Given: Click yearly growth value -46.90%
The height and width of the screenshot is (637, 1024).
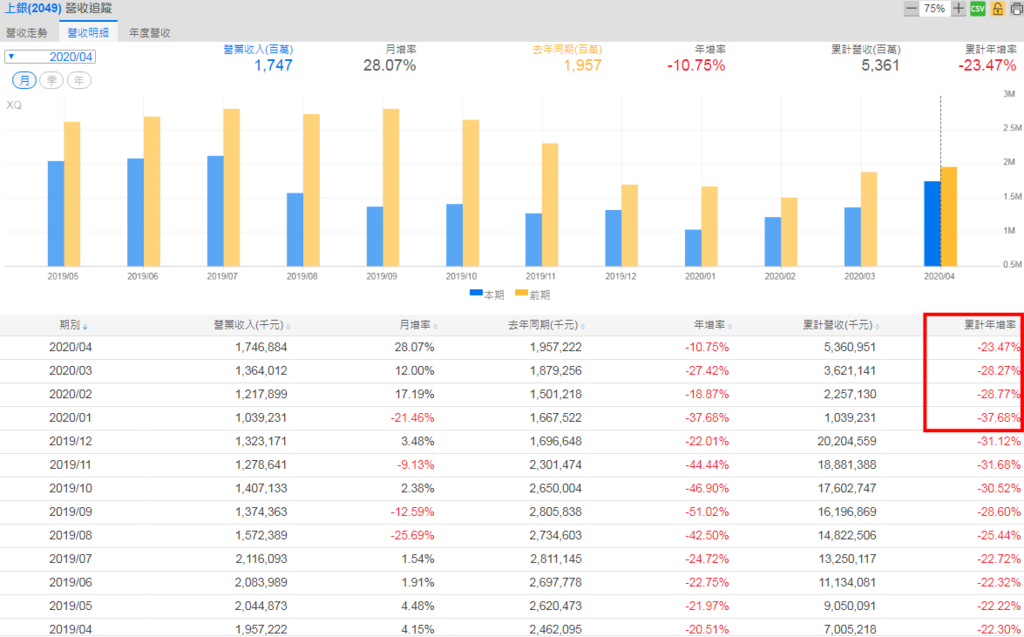Looking at the screenshot, I should click(707, 488).
